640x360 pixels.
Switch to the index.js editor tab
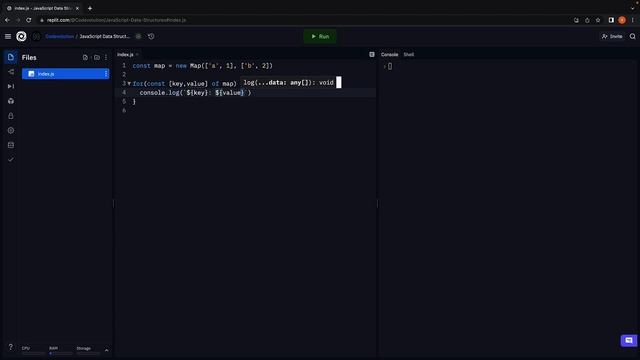point(125,54)
